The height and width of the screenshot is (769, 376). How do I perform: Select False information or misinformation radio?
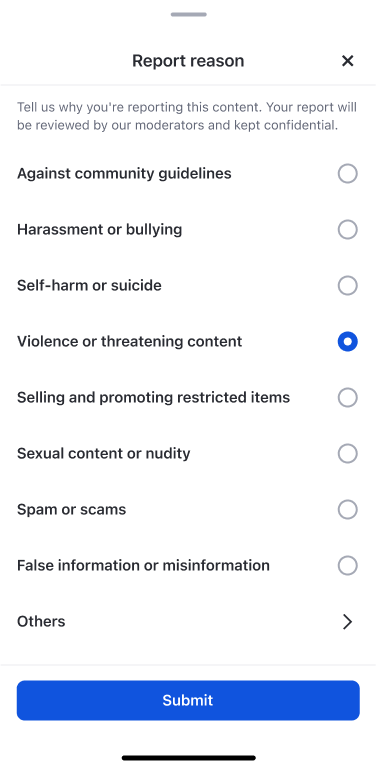[x=348, y=565]
